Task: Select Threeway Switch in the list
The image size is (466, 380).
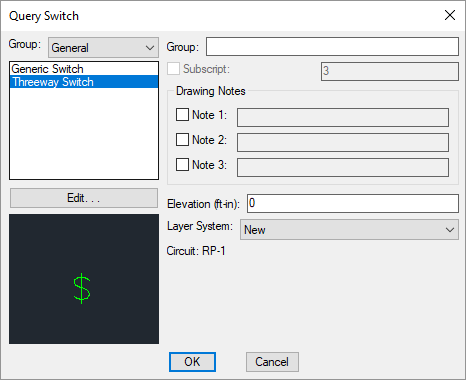Action: [x=84, y=82]
